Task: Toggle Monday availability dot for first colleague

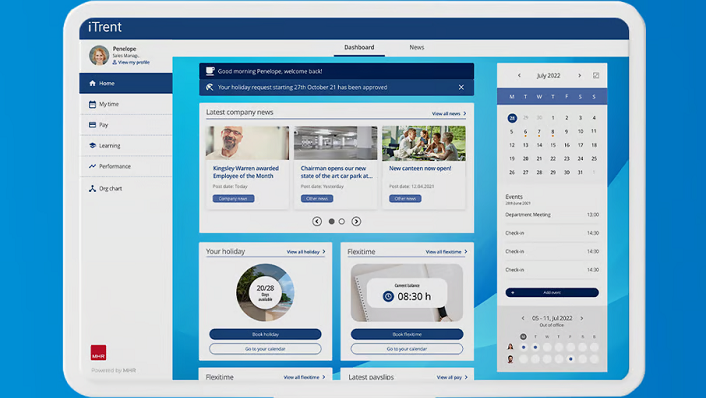Action: coord(523,347)
